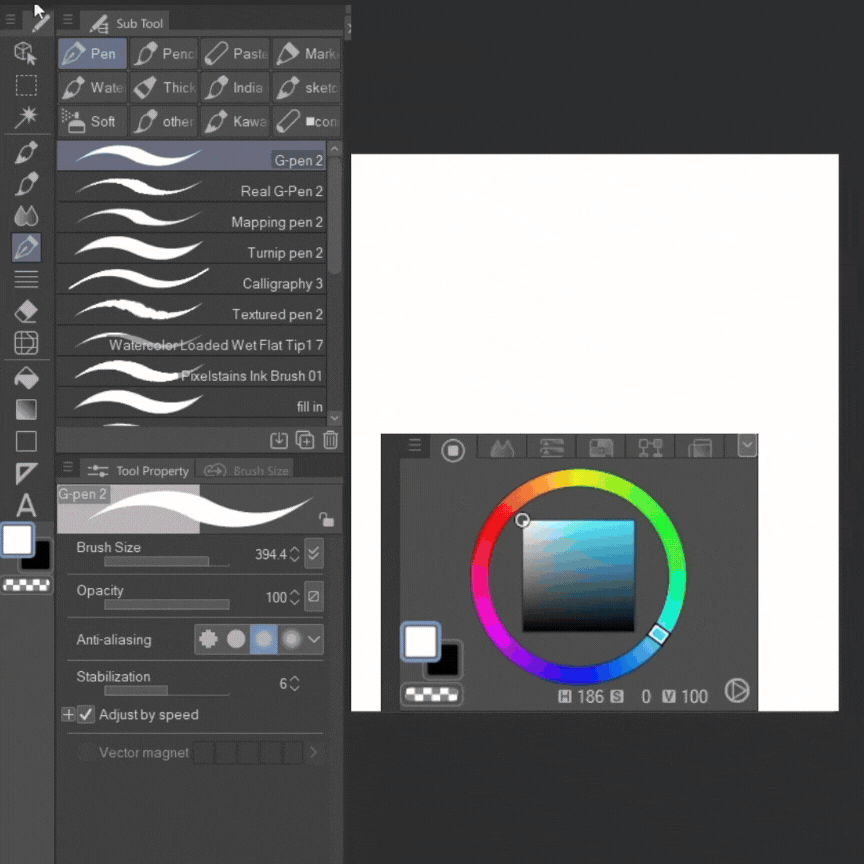Click the lock icon in Tool Property
The image size is (864, 864).
[x=326, y=519]
